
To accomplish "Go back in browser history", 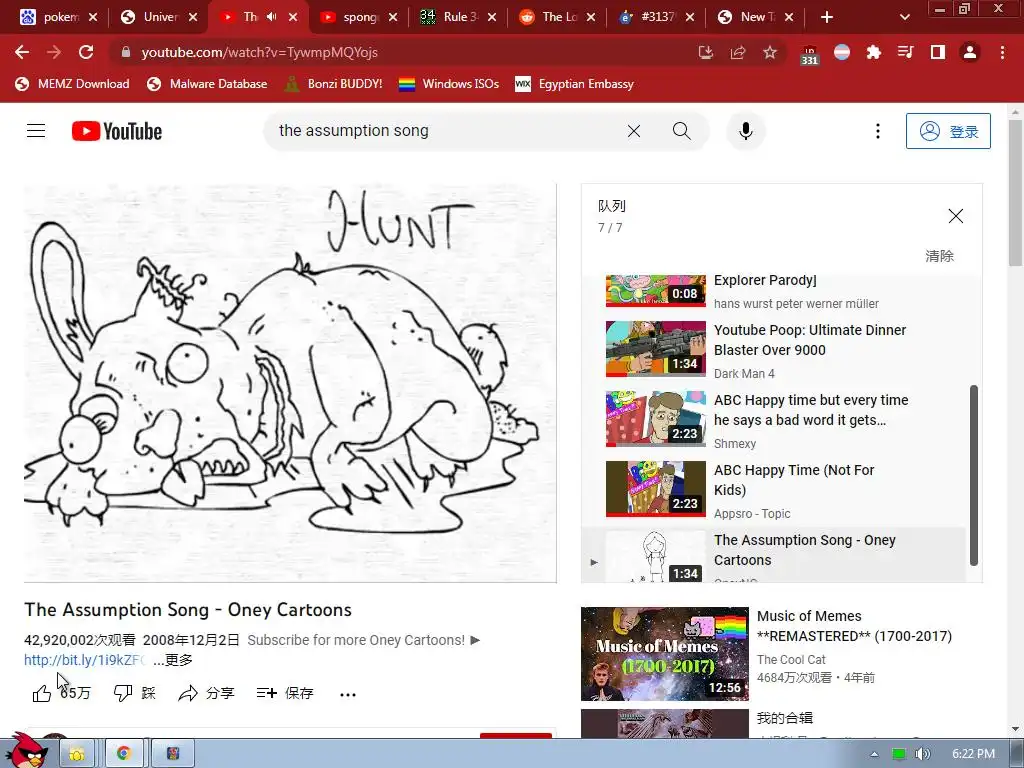I will click(x=22, y=52).
